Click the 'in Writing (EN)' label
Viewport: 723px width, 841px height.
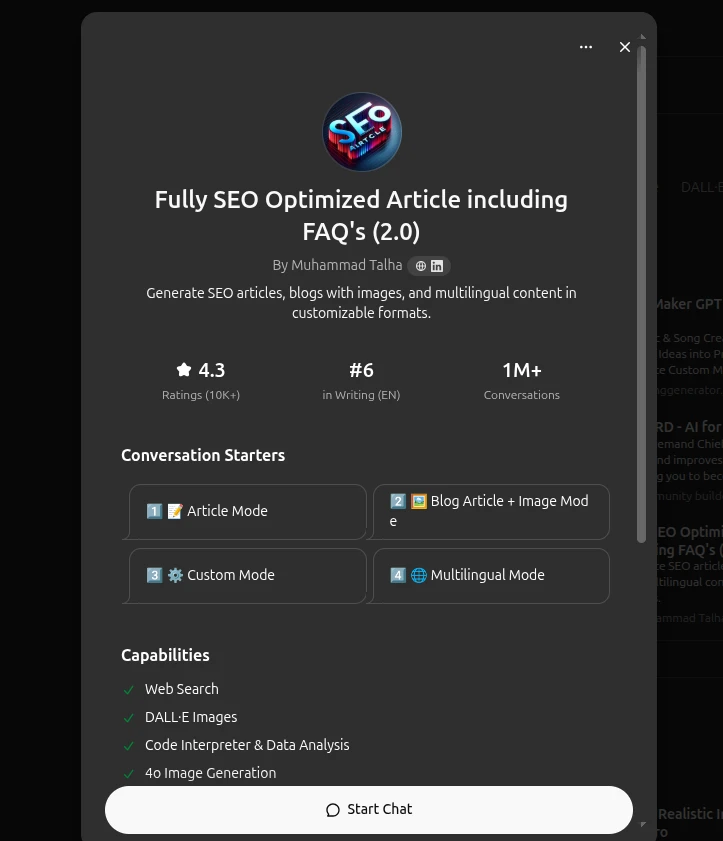(362, 395)
